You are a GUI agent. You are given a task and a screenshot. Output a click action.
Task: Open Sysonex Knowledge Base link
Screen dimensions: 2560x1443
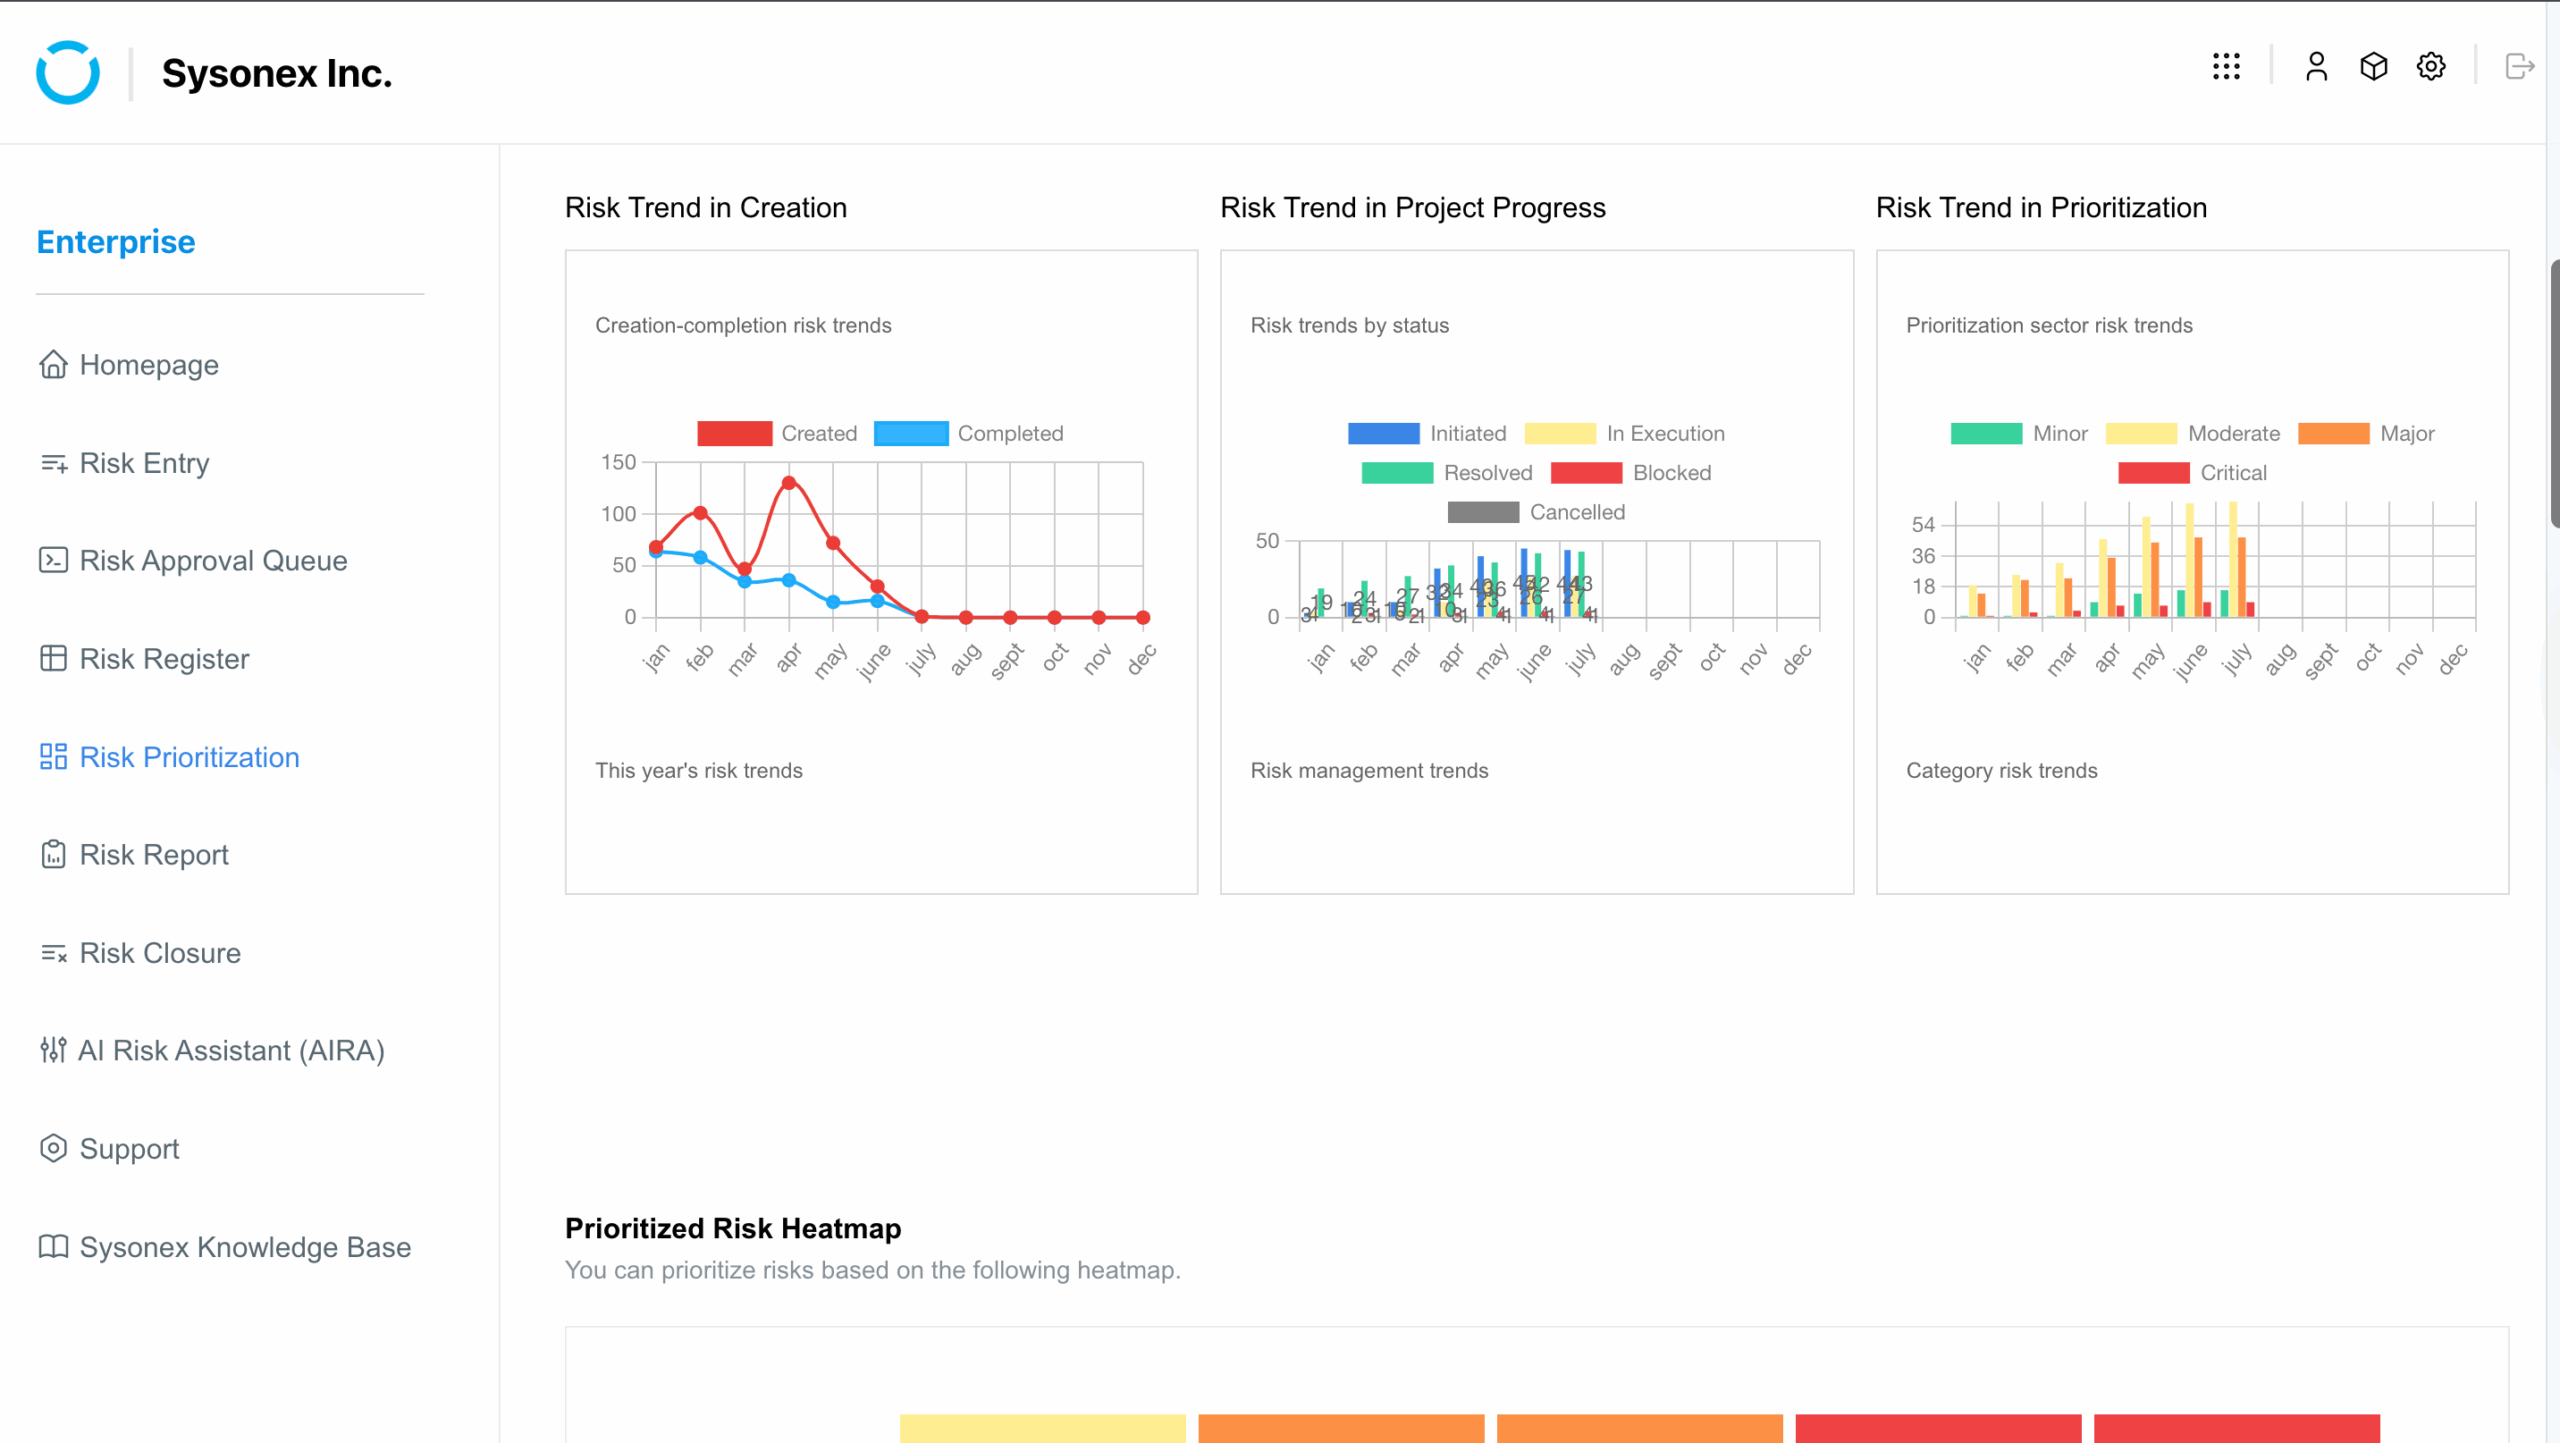coord(245,1247)
